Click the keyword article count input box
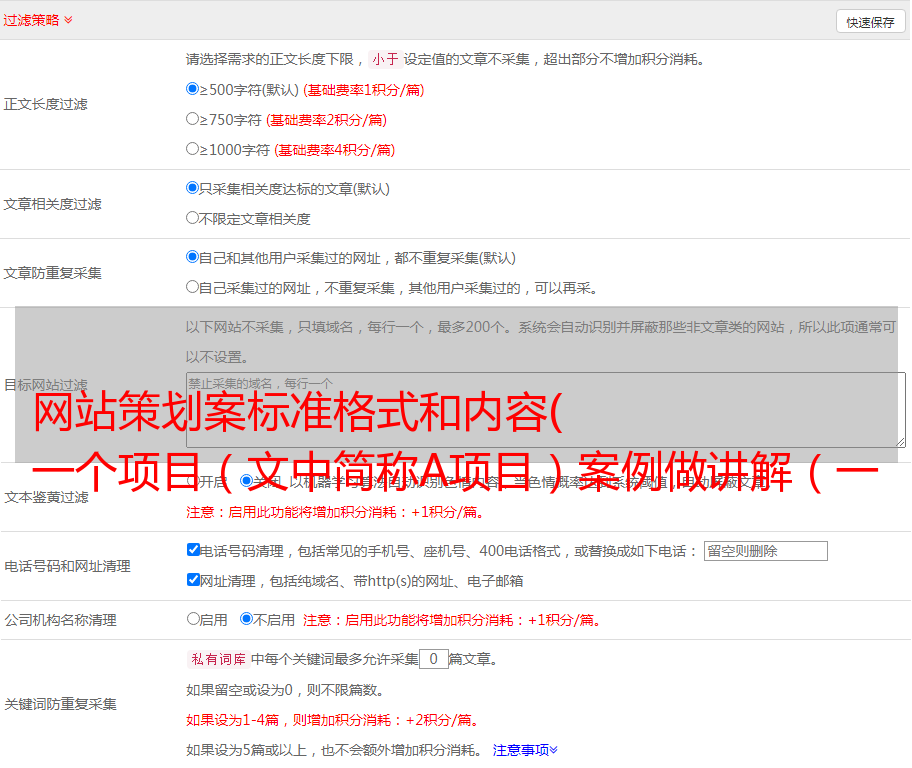The image size is (912, 768). [x=433, y=659]
